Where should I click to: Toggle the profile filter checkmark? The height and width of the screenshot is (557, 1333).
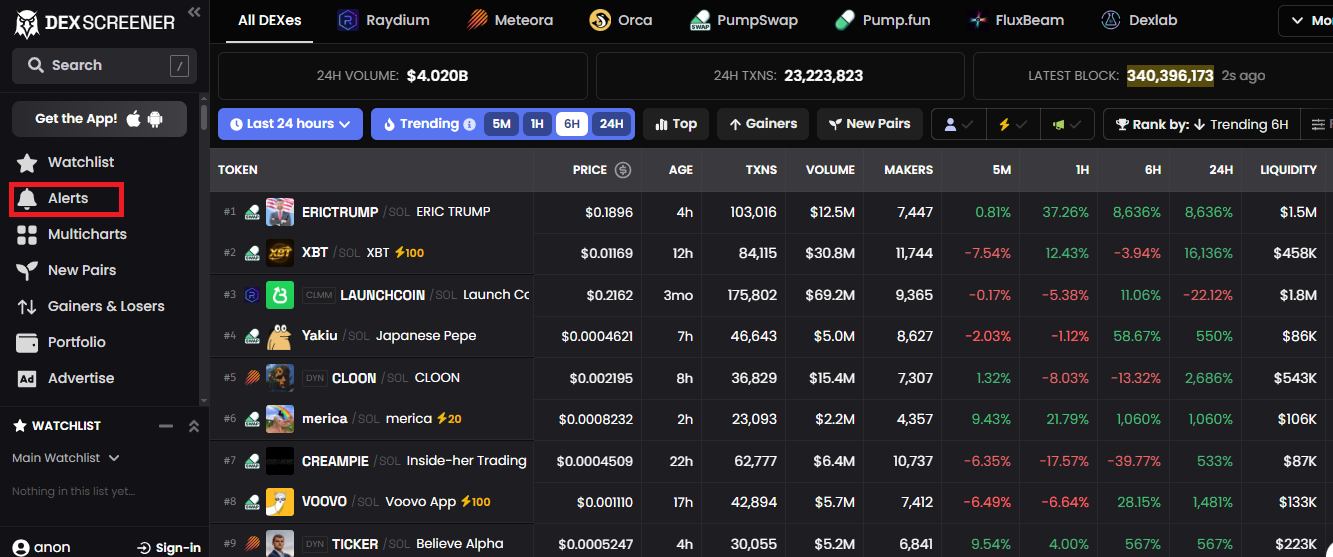tap(958, 124)
